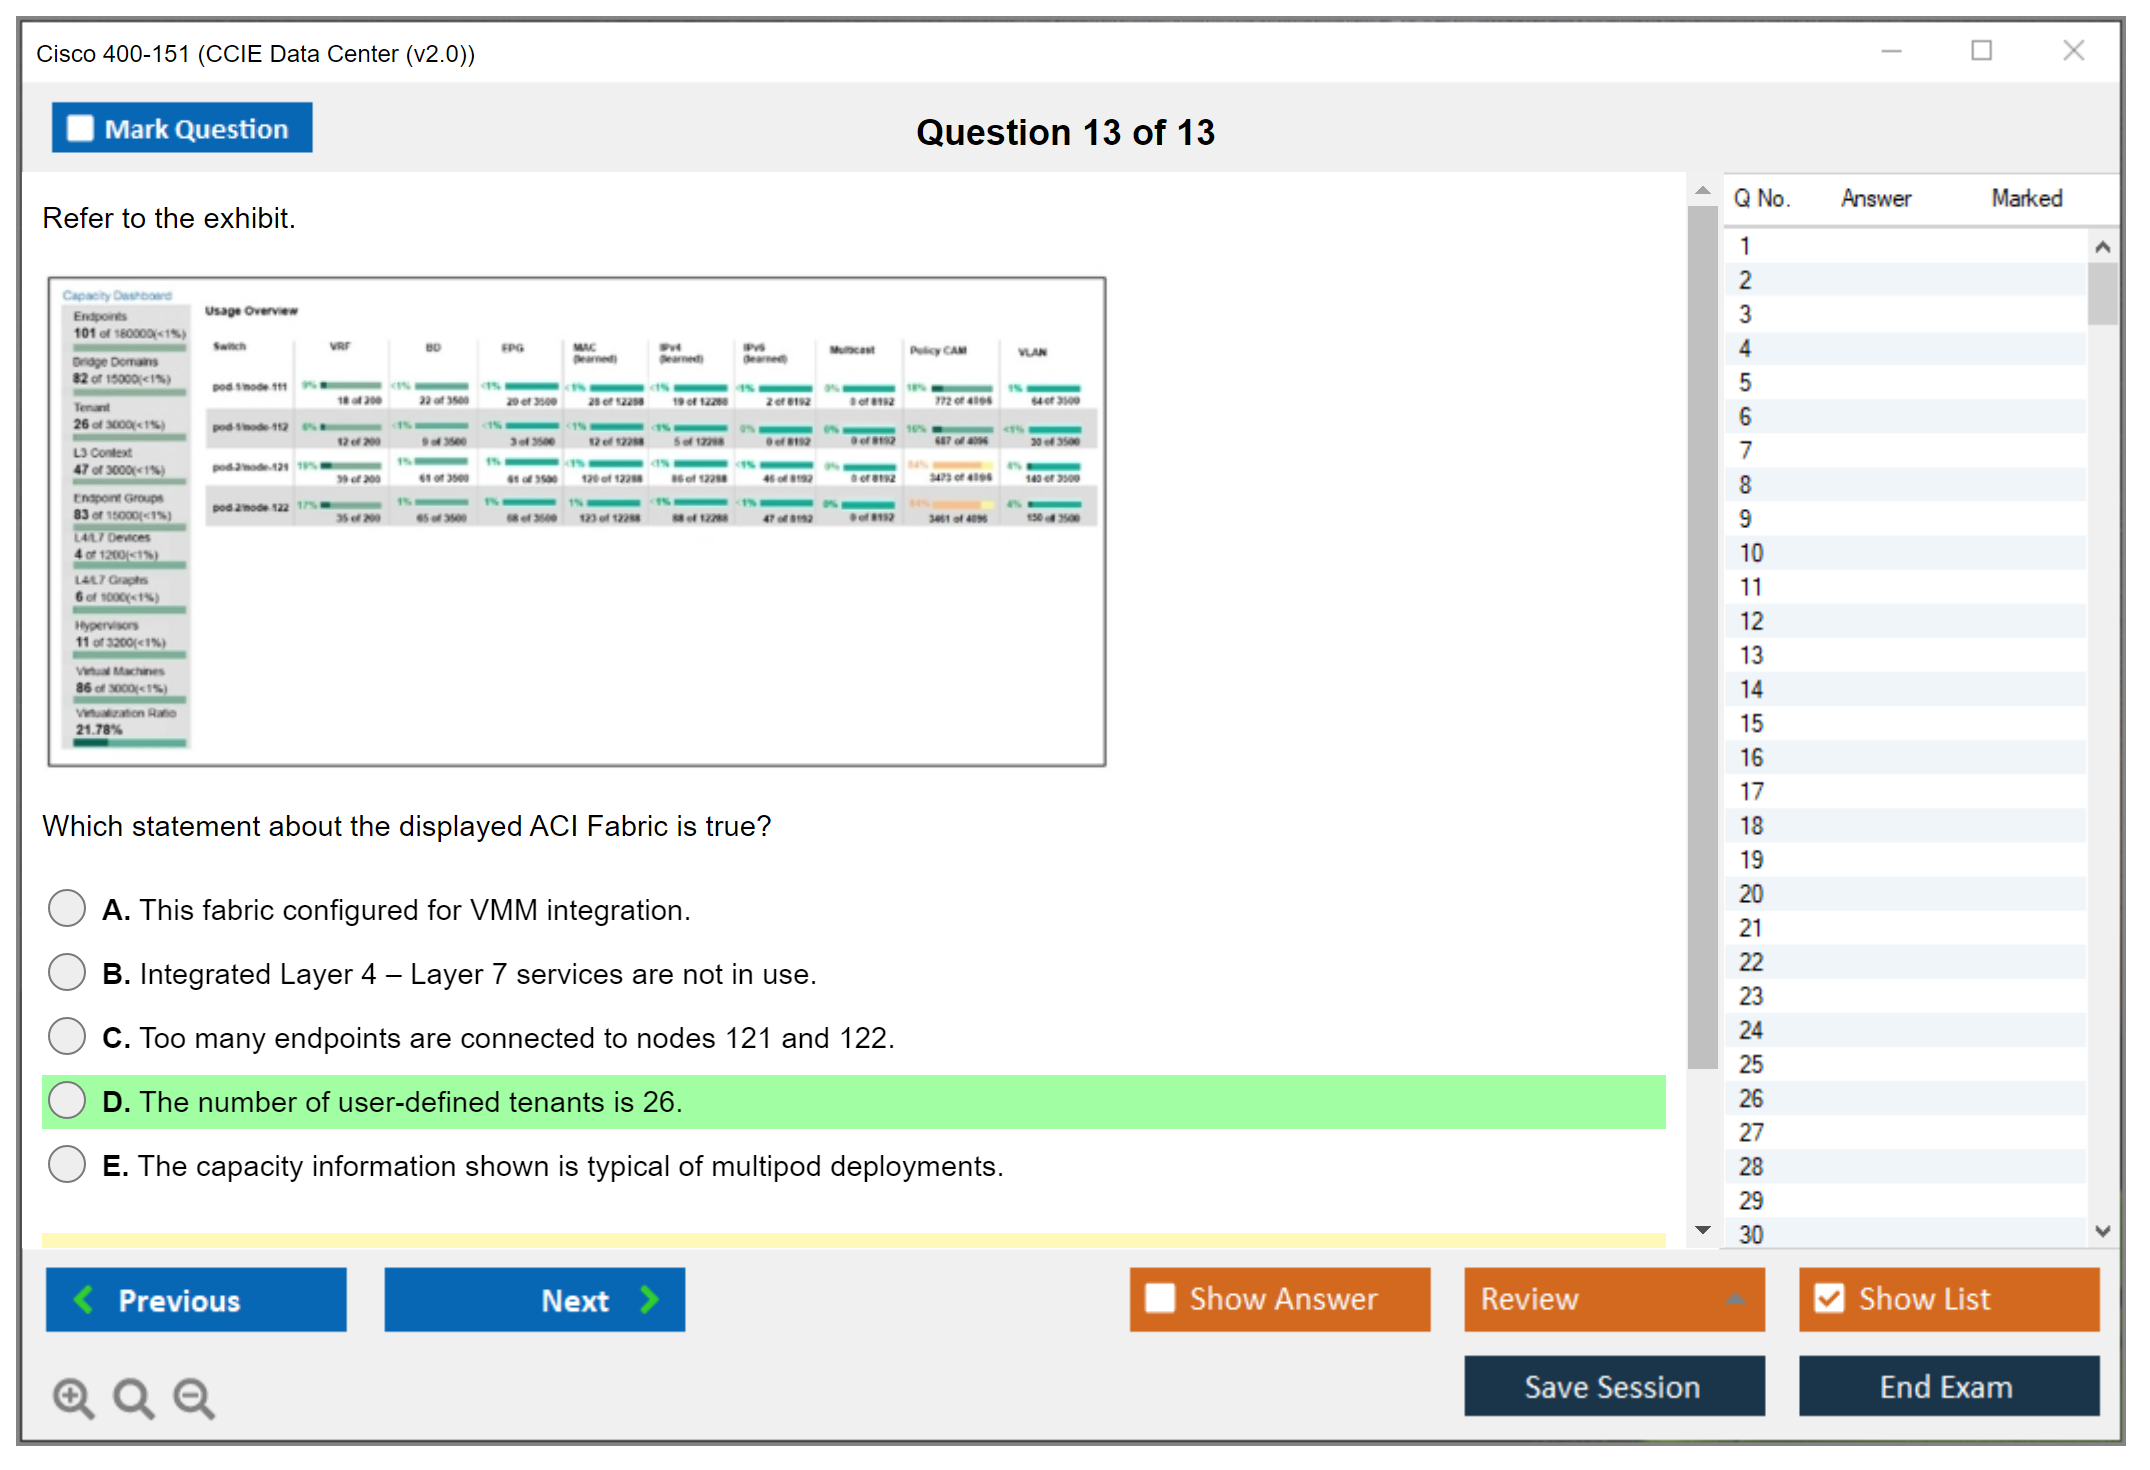Click the green right arrow on Next
Screen dimensions: 2150x1470
[x=650, y=1299]
